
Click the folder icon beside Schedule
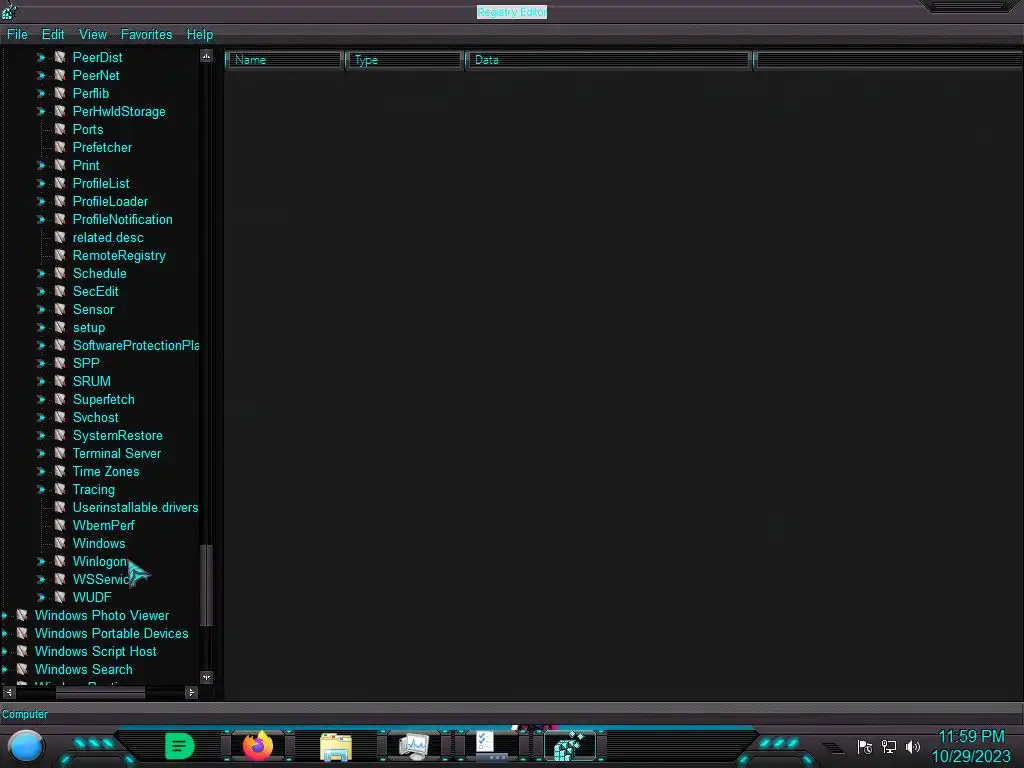tap(60, 273)
